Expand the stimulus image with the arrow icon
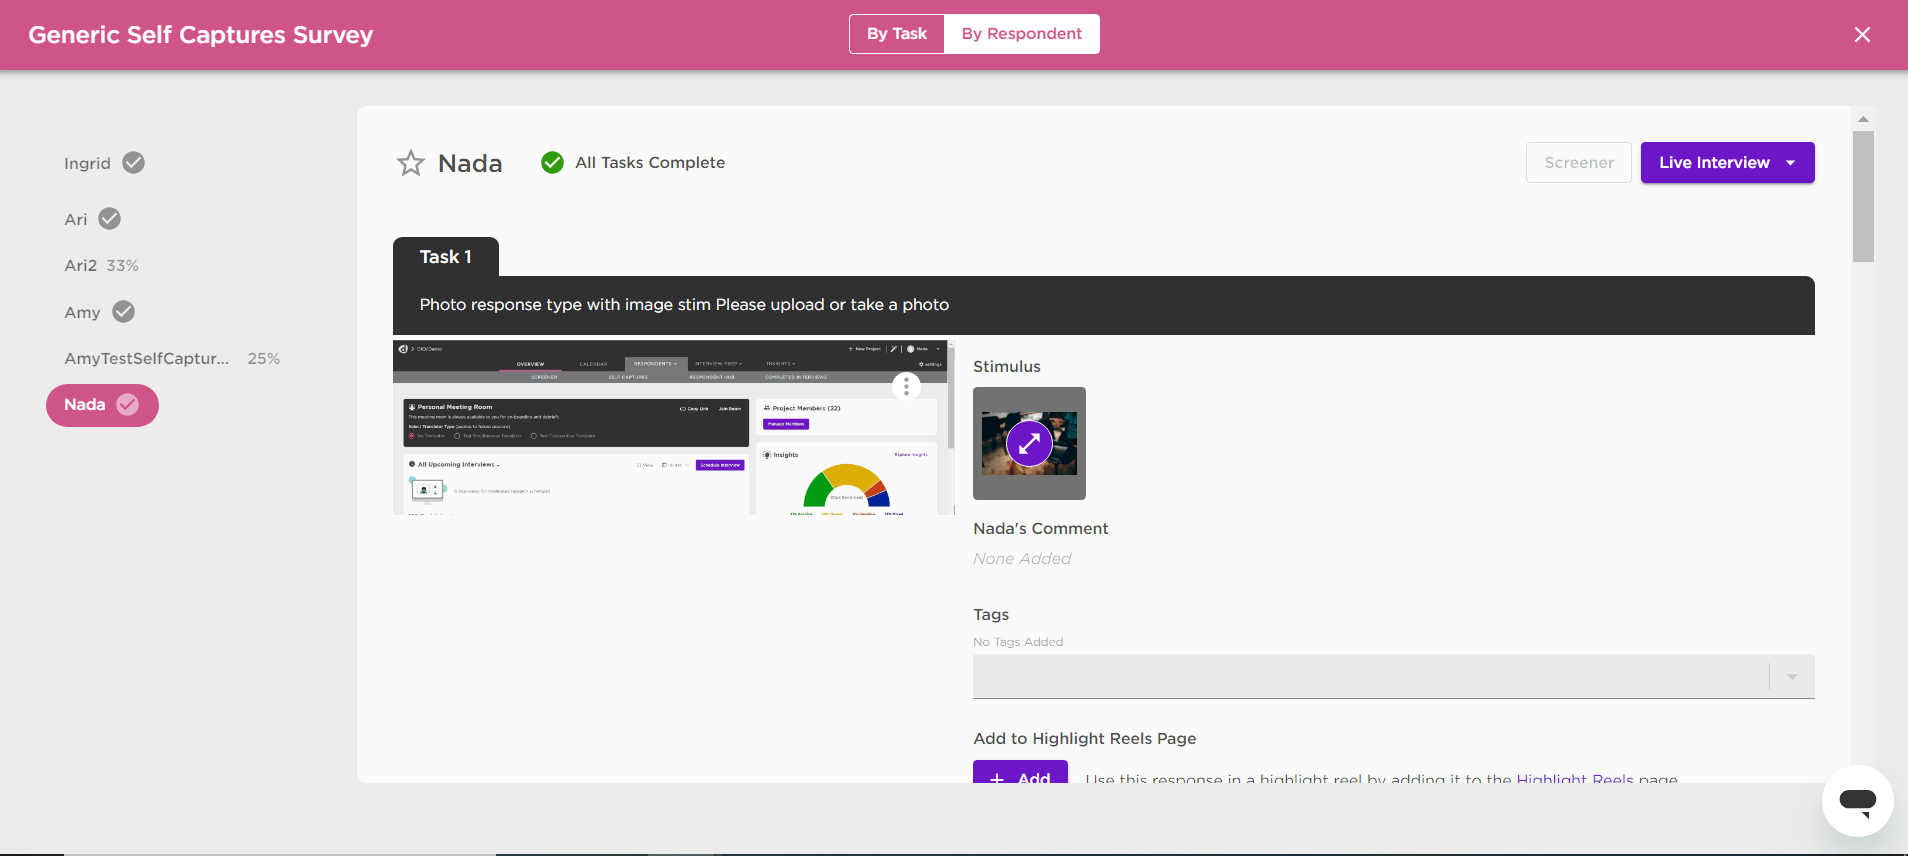Image resolution: width=1908 pixels, height=856 pixels. click(x=1029, y=443)
